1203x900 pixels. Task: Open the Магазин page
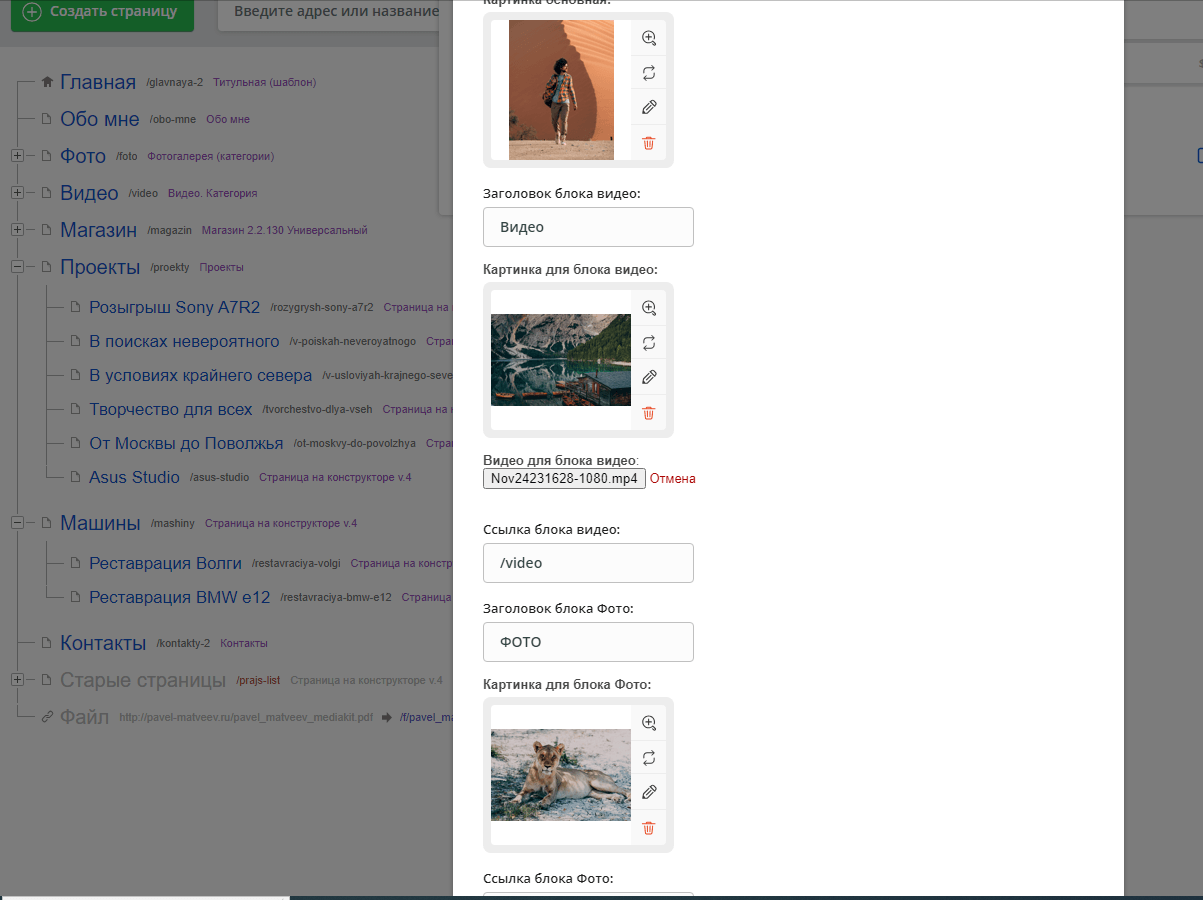point(98,230)
